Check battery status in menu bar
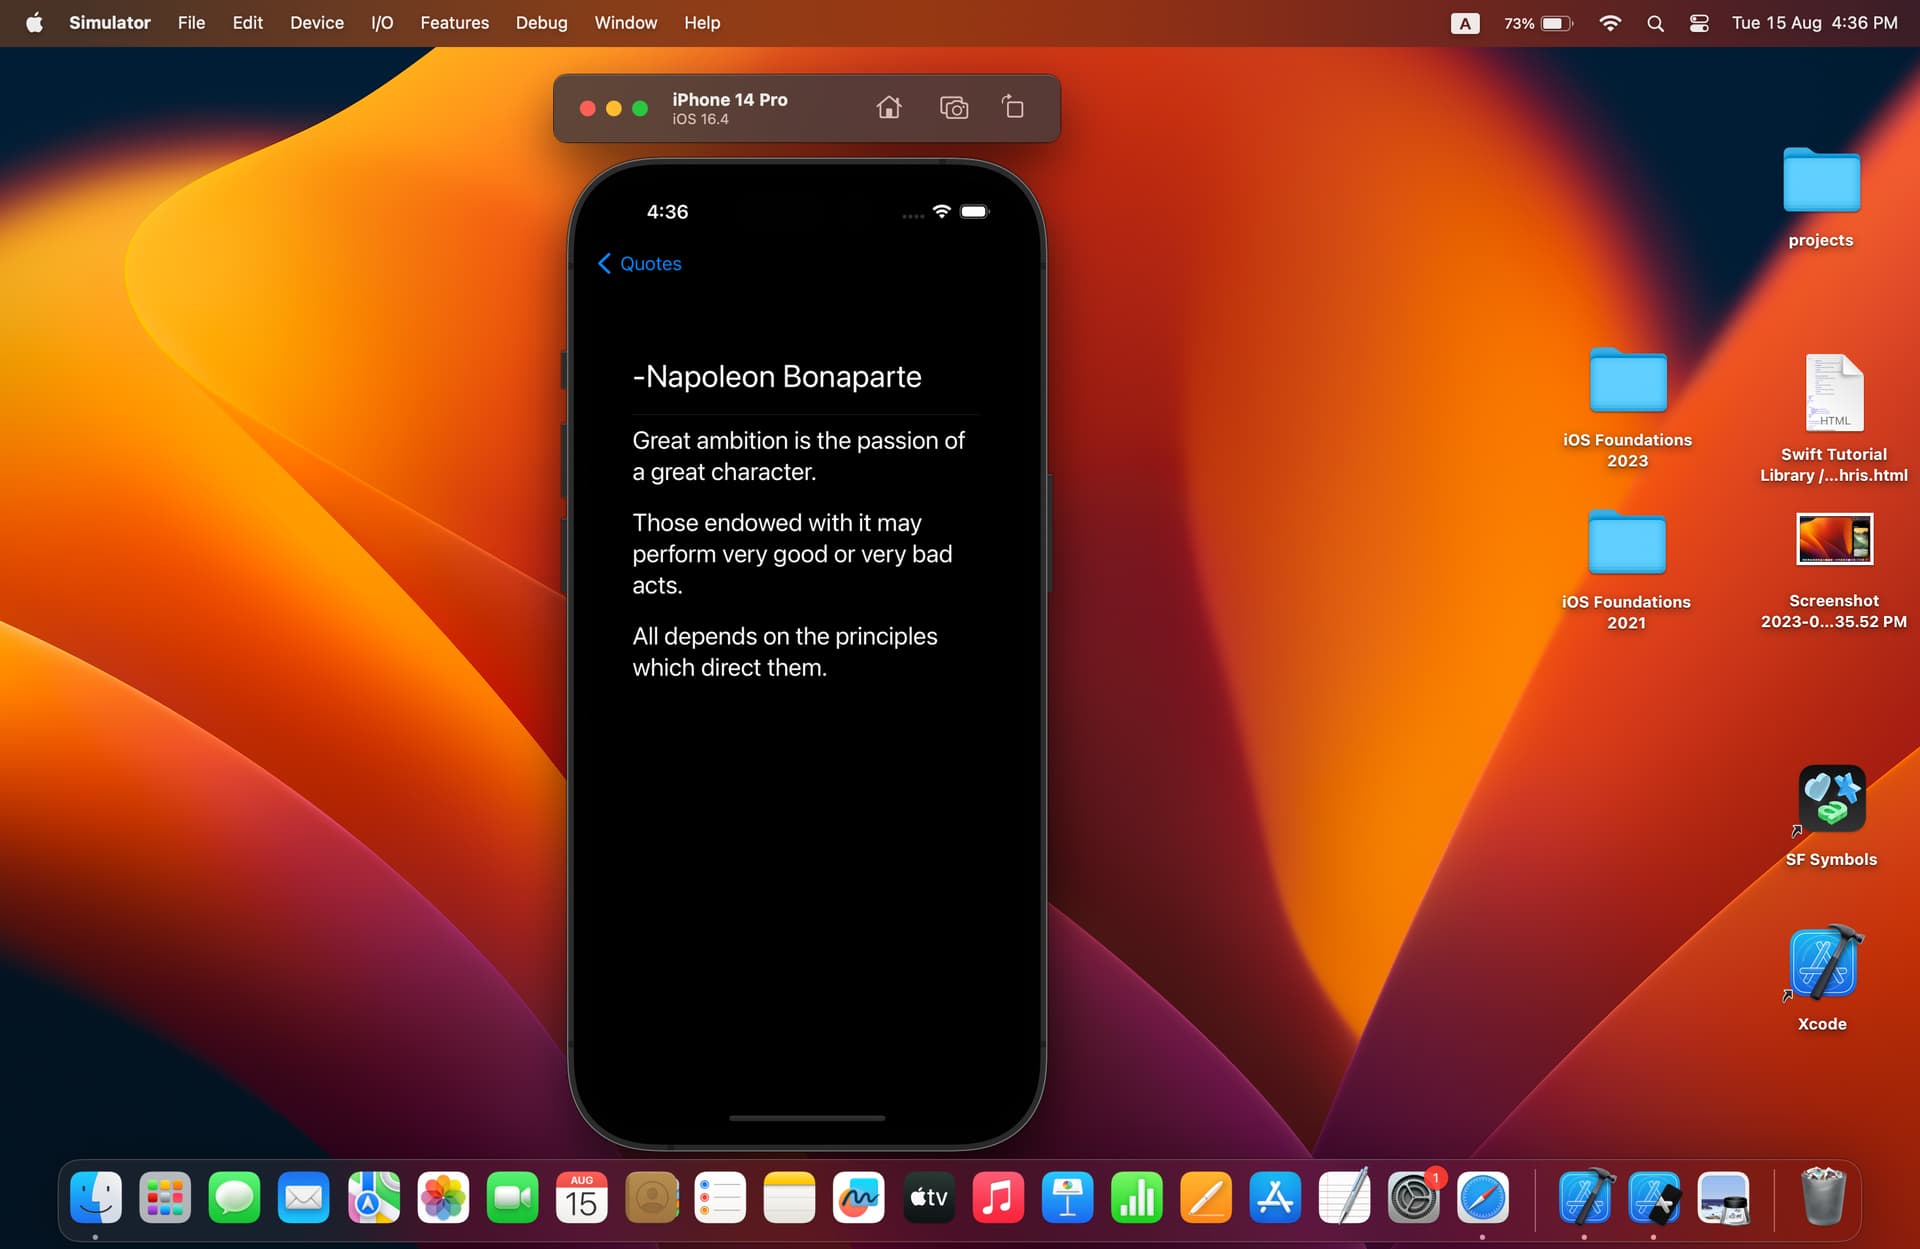Screen dimensions: 1920x1249 click(1538, 23)
